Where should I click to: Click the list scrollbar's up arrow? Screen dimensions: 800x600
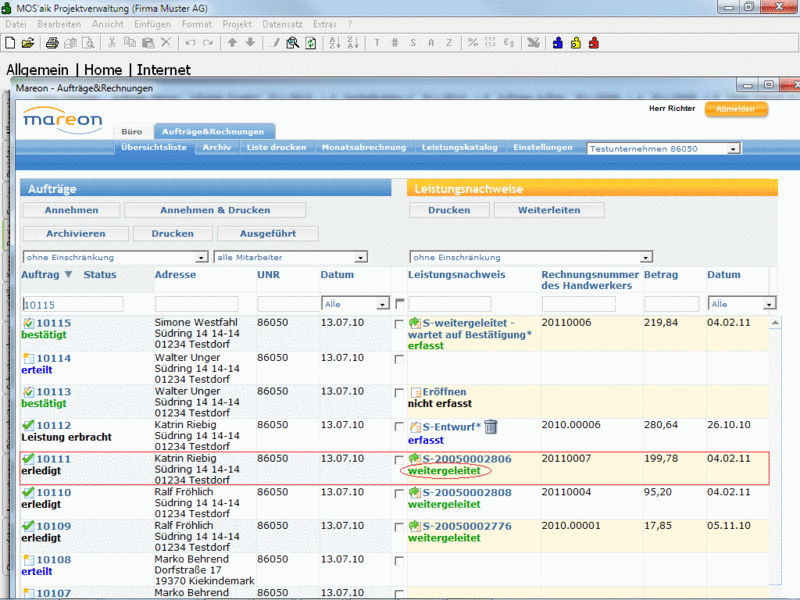tap(775, 322)
